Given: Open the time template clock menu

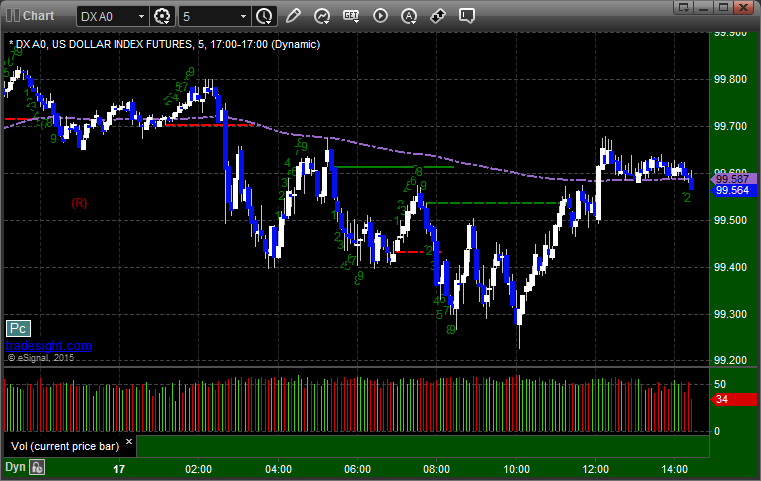Looking at the screenshot, I should coord(265,16).
